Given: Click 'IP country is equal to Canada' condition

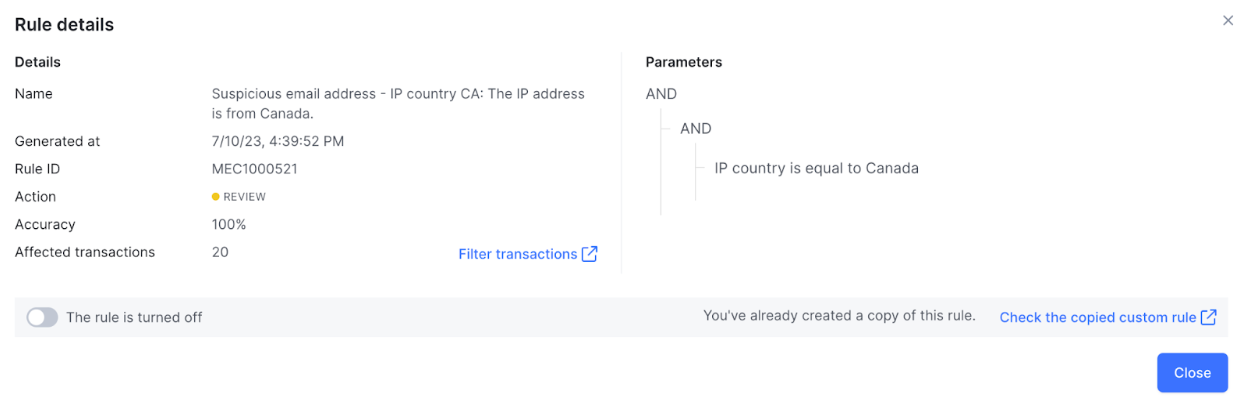Looking at the screenshot, I should click(x=816, y=168).
